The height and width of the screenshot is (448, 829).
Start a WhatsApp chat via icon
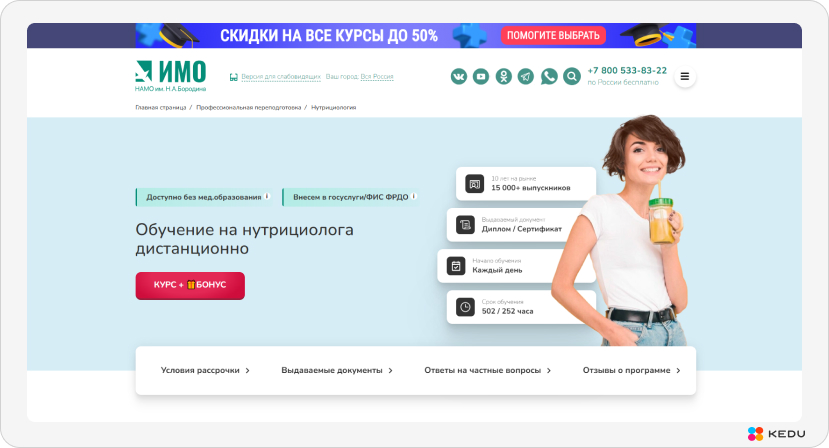[x=549, y=77]
